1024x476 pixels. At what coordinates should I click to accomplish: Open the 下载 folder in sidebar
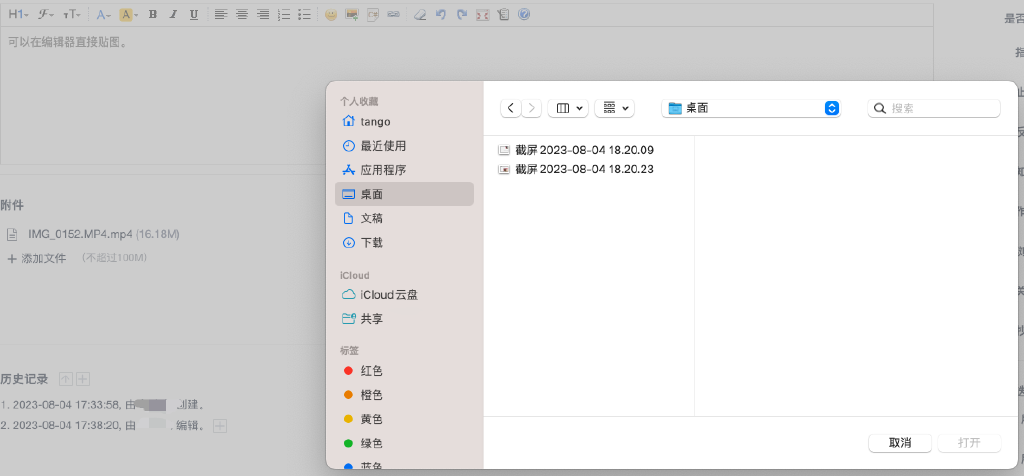click(371, 242)
